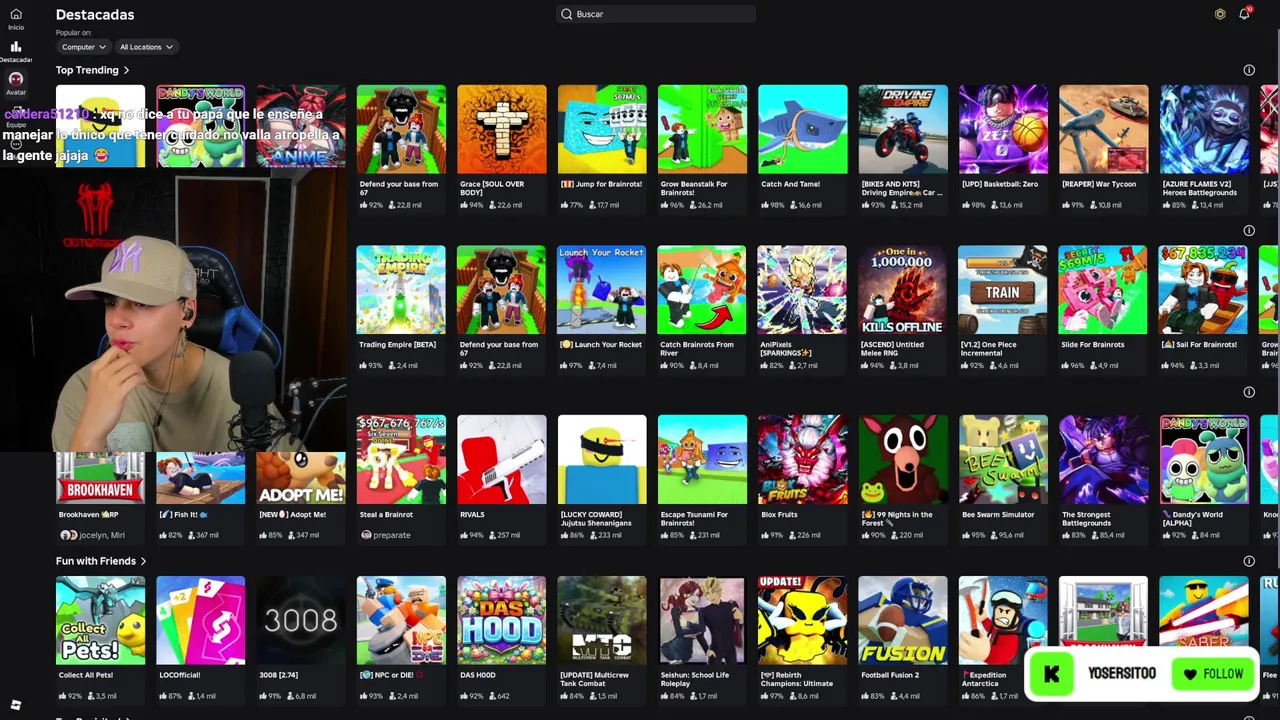Open AniPixels [SPARKINGS] game thumbnail
Viewport: 1280px width, 720px height.
tap(802, 290)
